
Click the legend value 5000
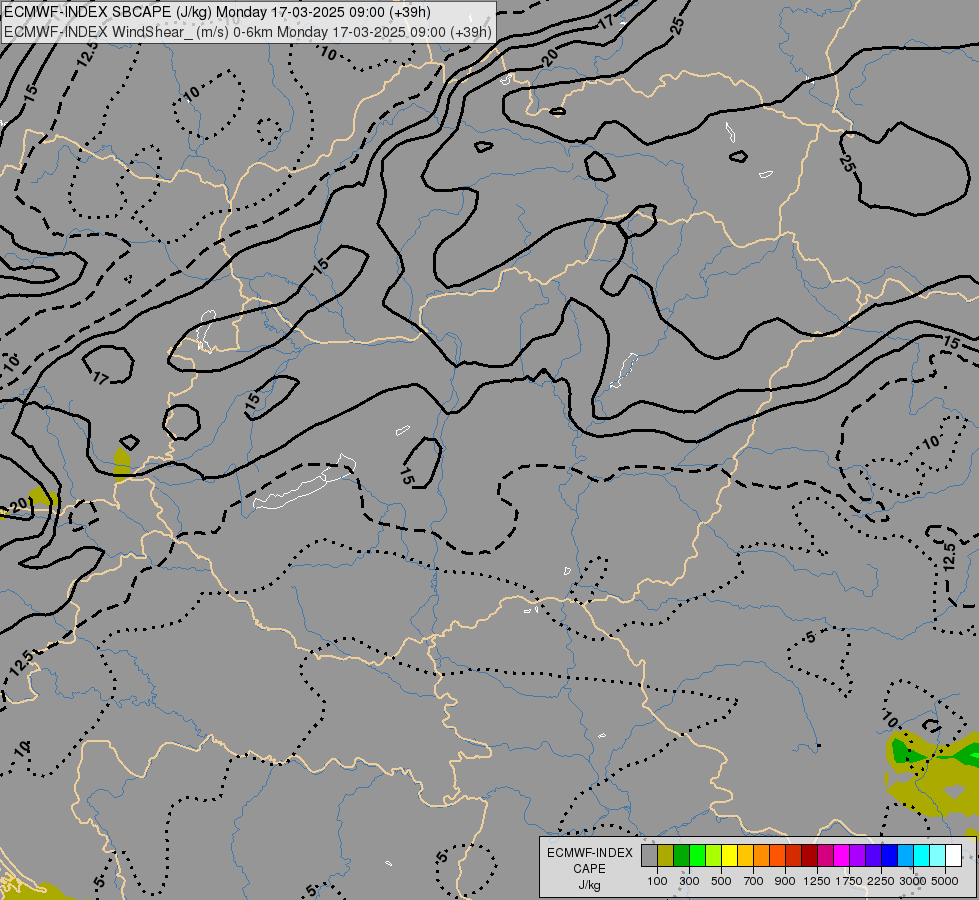pyautogui.click(x=945, y=881)
